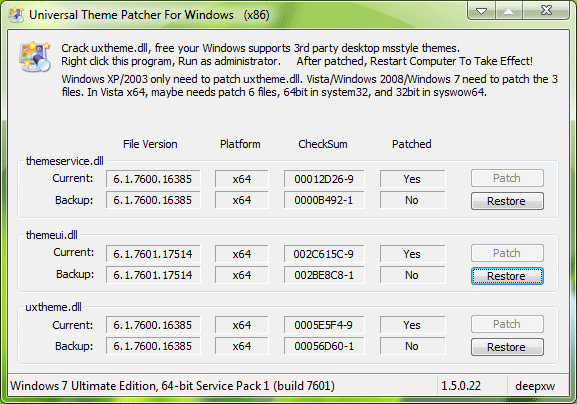Click the window title Universal Theme Patcher

click(x=149, y=15)
